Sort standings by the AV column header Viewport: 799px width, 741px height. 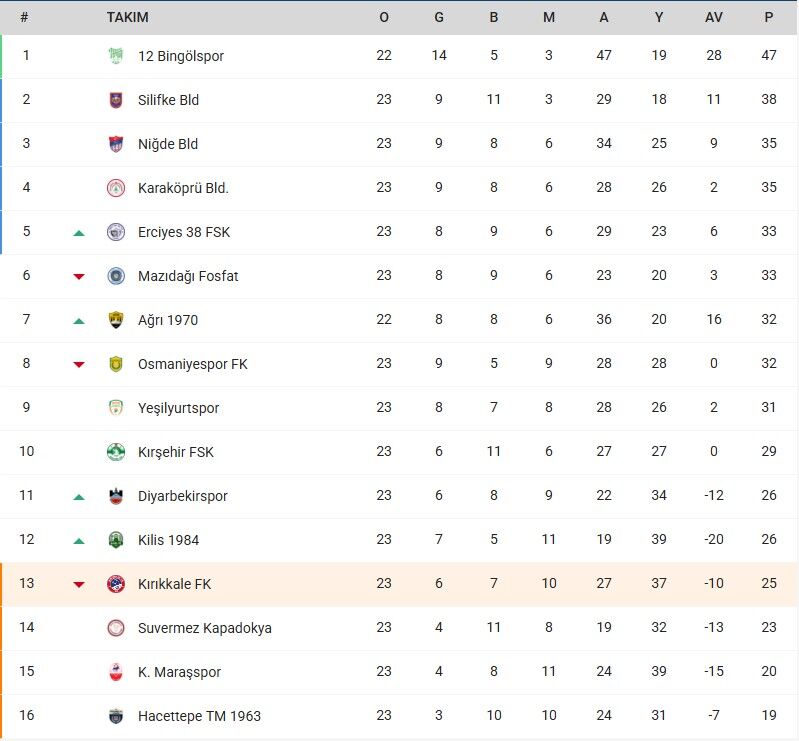[x=713, y=17]
